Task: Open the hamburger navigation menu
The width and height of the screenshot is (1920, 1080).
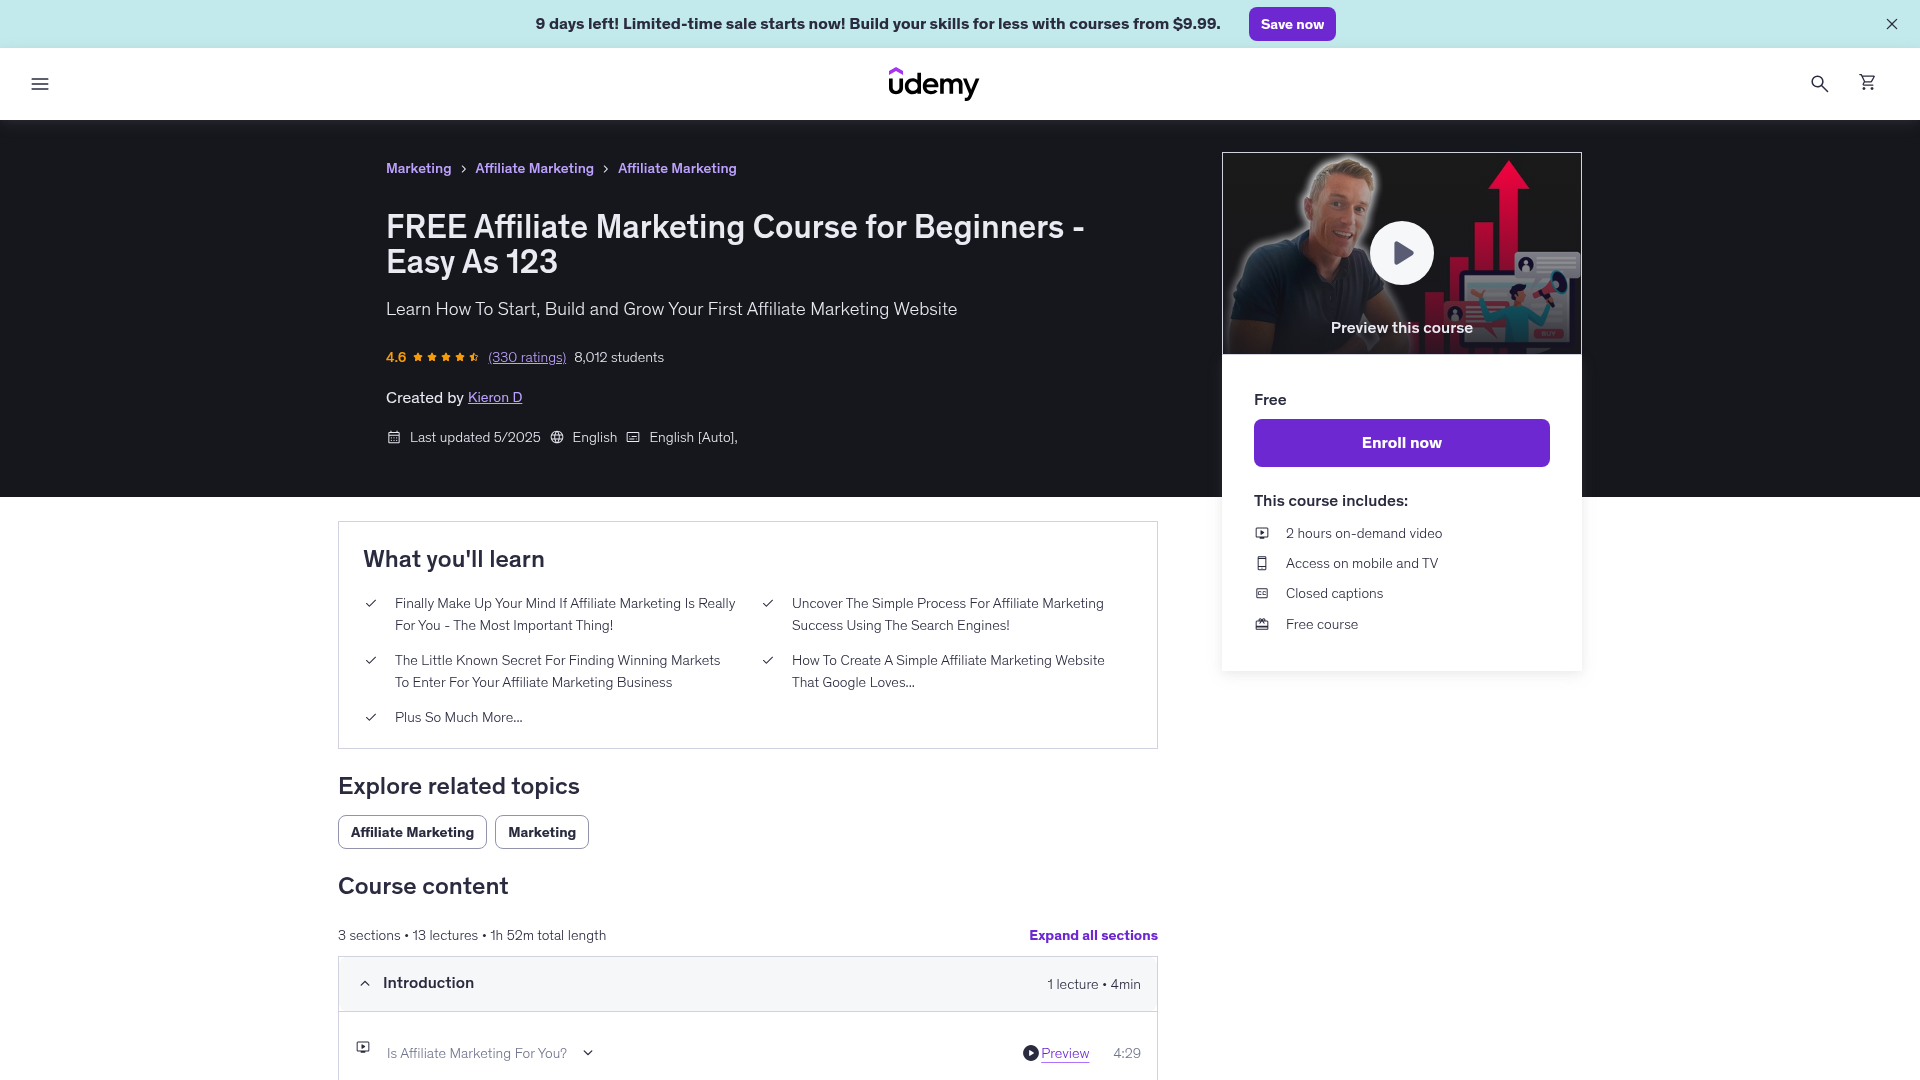Action: [x=40, y=84]
